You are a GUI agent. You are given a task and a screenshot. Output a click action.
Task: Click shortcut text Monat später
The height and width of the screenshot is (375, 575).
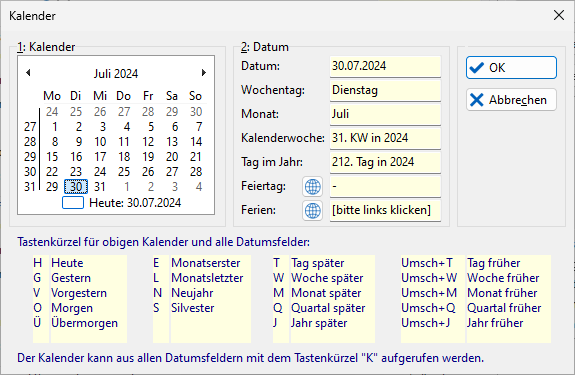[326, 293]
